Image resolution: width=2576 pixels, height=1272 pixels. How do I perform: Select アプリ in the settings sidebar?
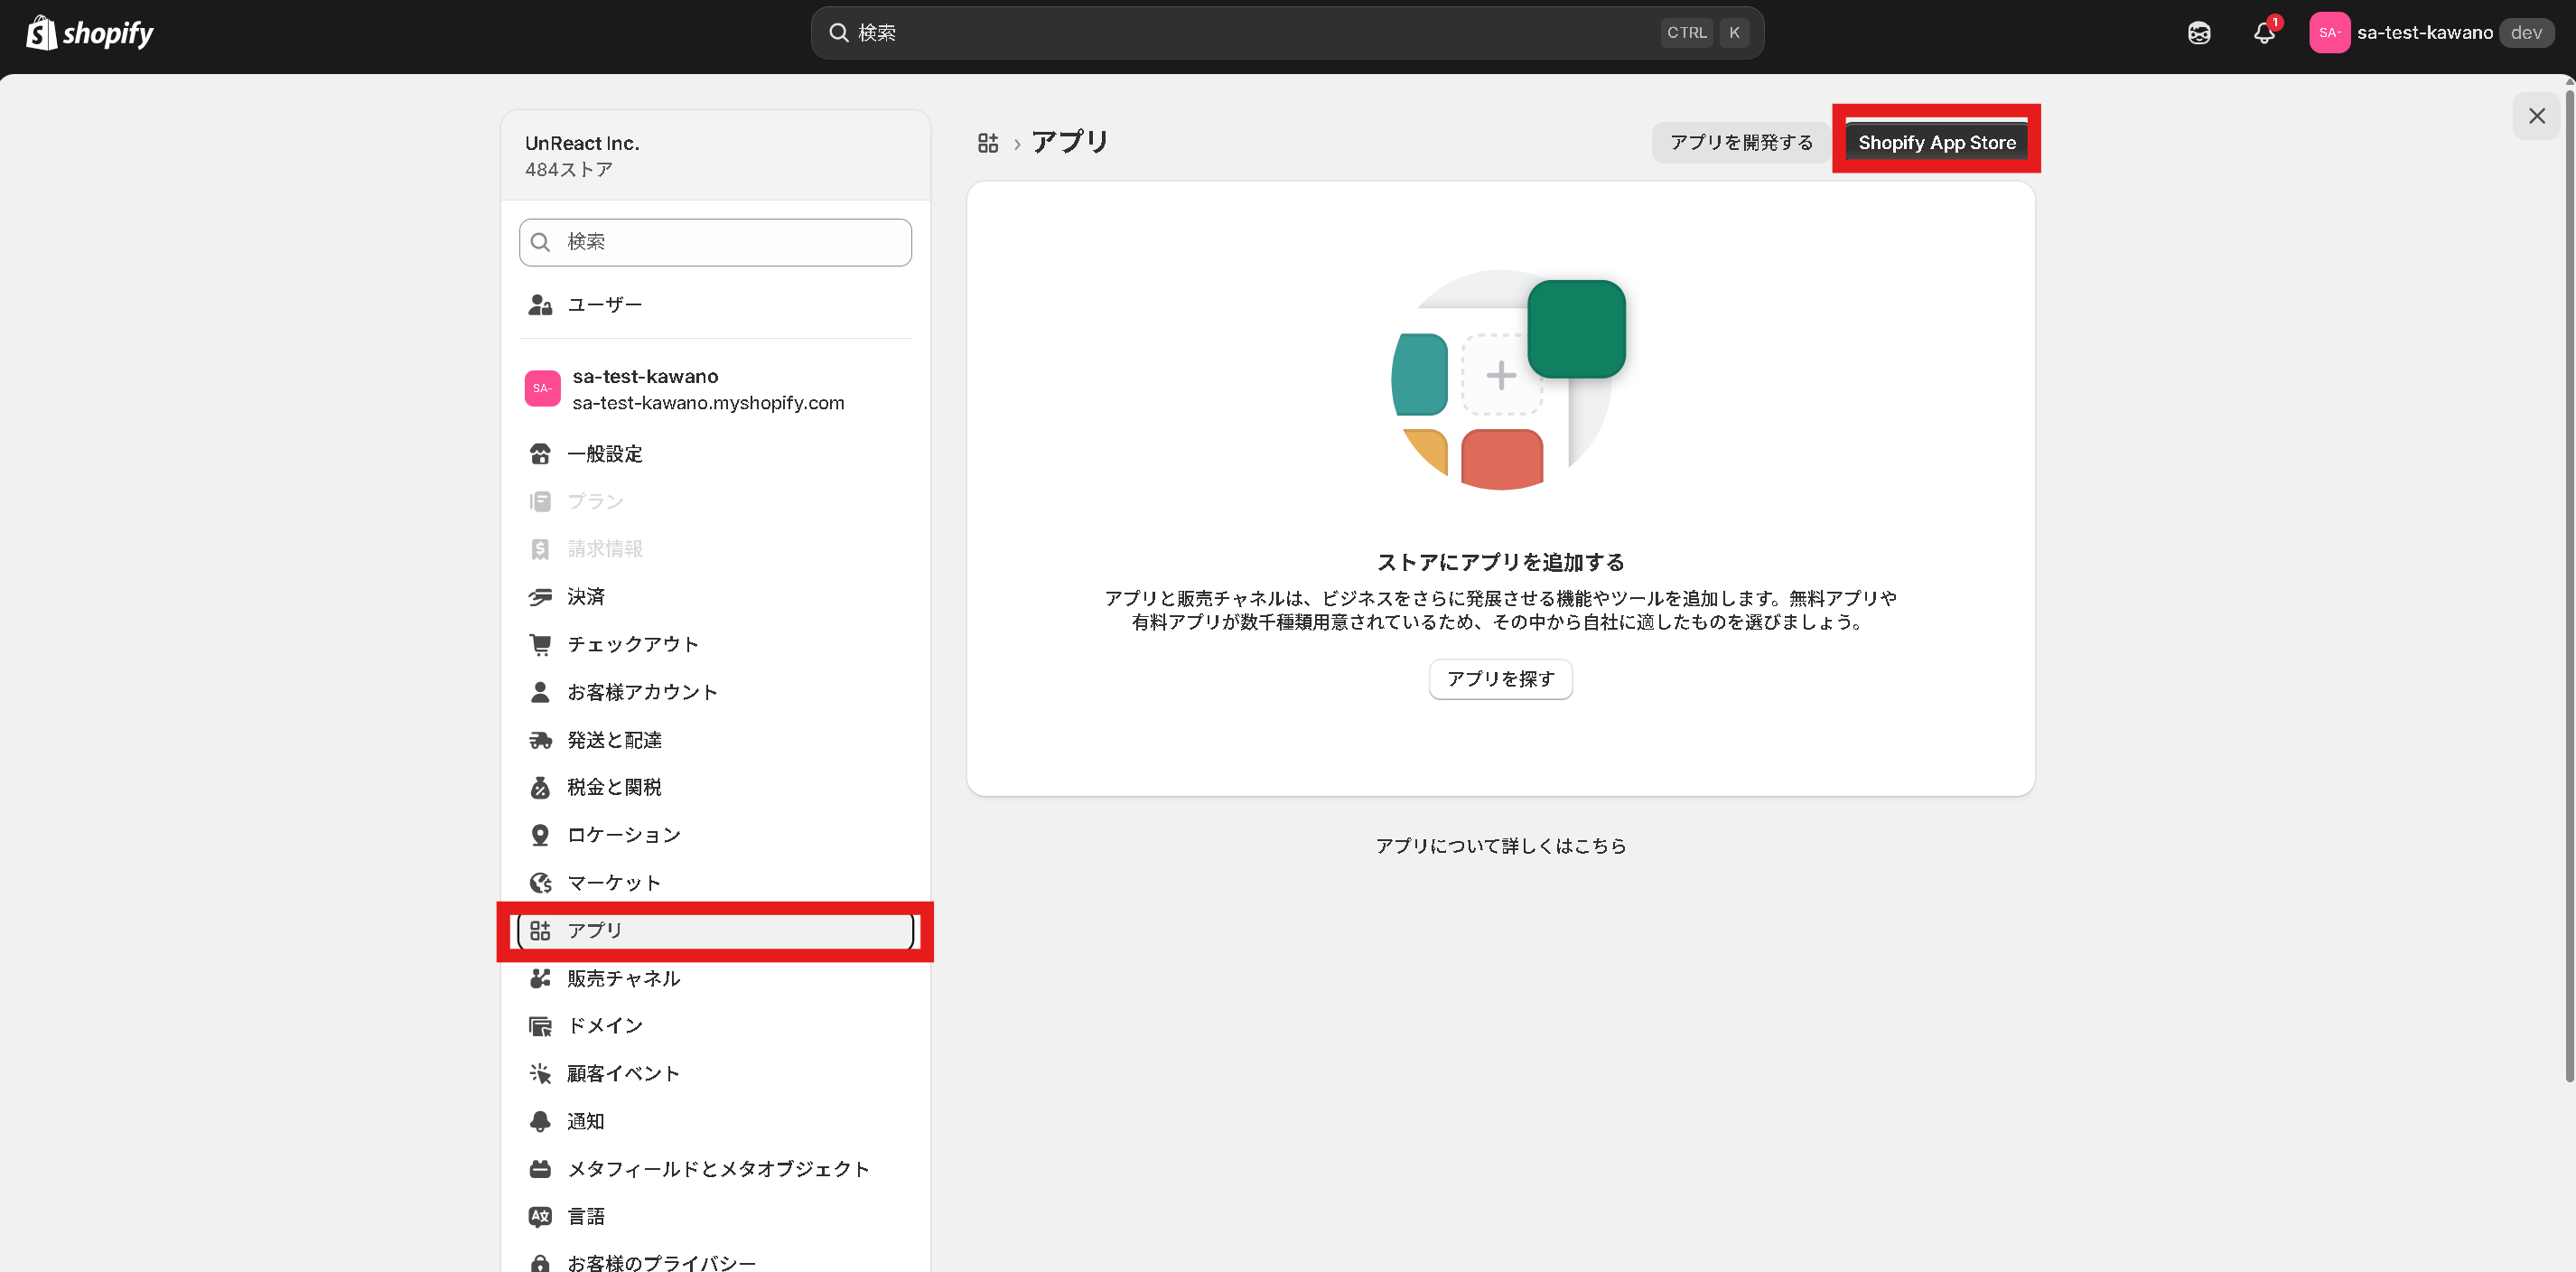715,931
